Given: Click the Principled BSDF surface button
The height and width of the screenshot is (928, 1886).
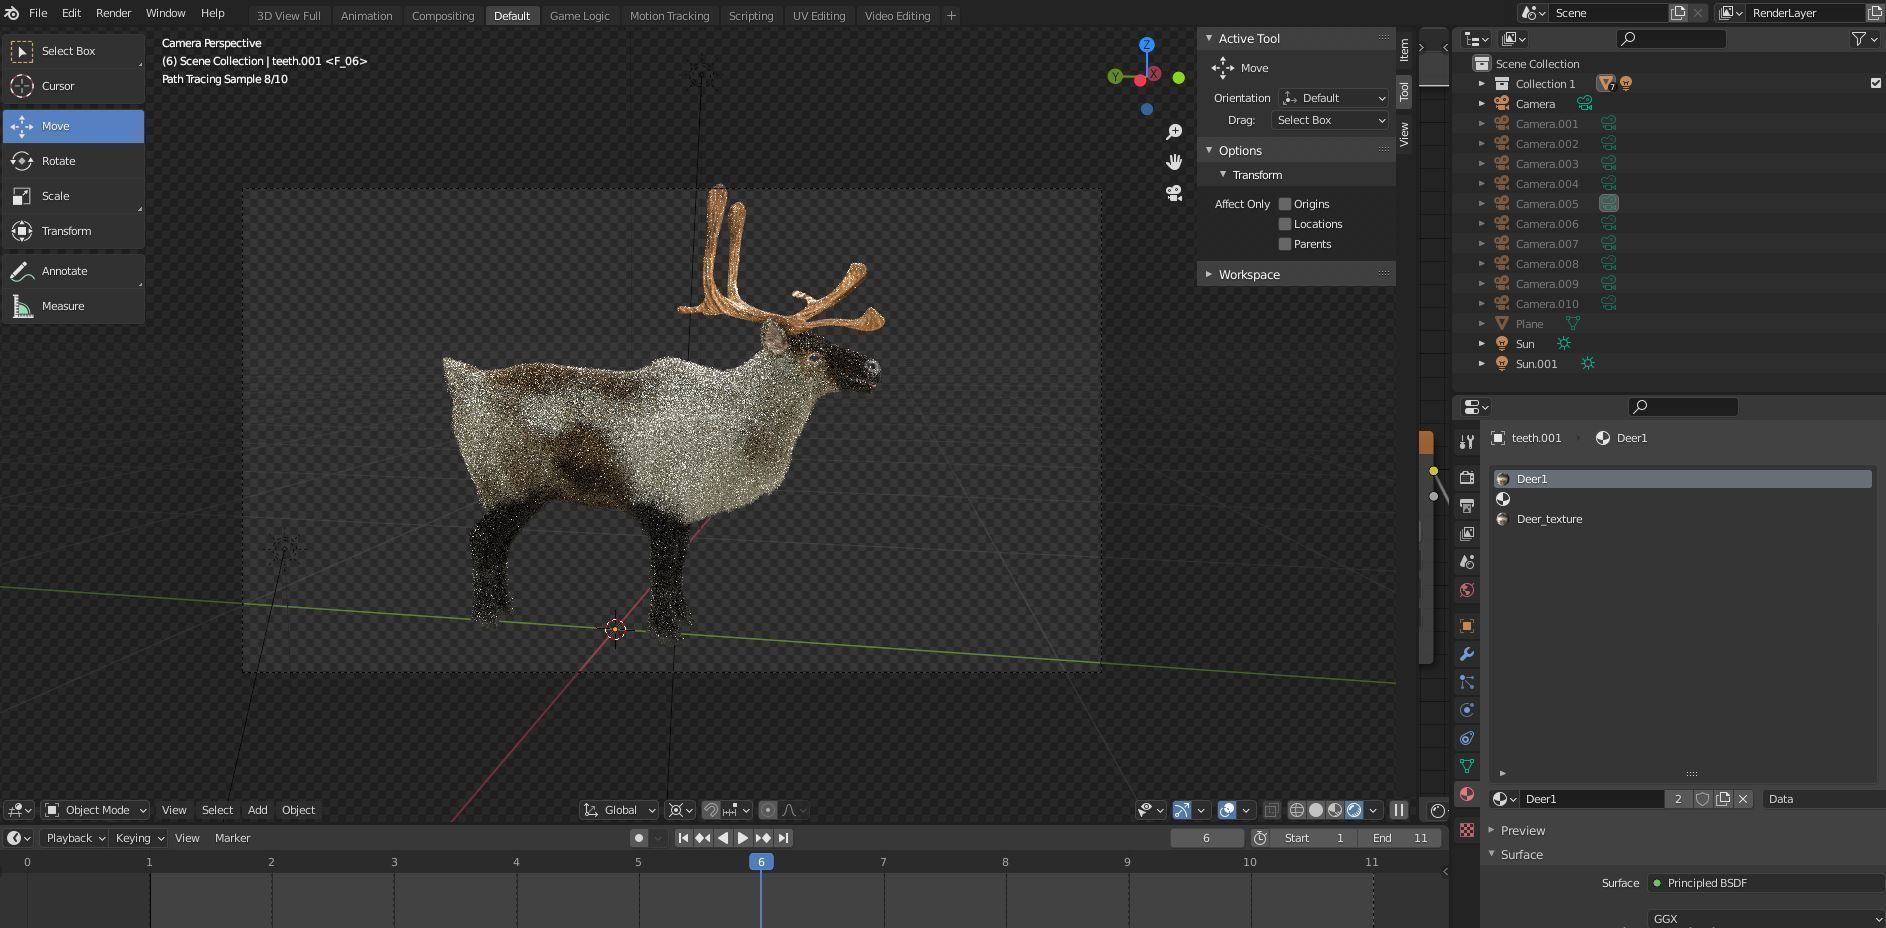Looking at the screenshot, I should (1766, 883).
